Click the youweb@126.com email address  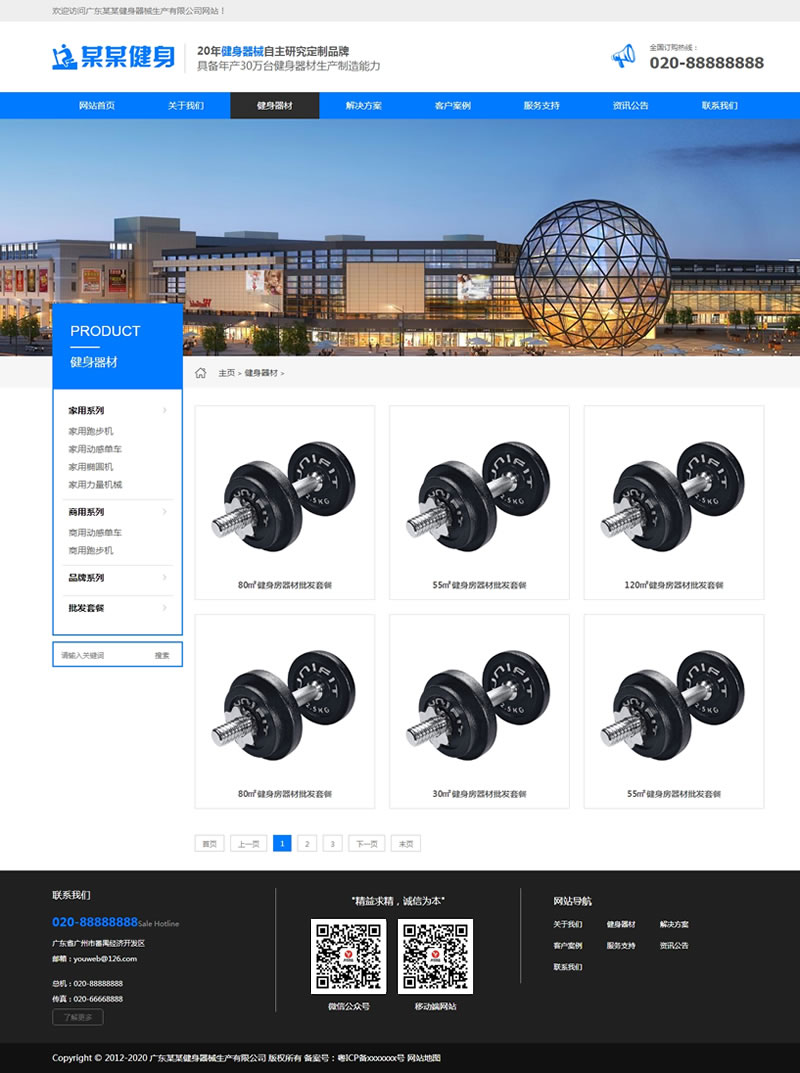(x=105, y=959)
